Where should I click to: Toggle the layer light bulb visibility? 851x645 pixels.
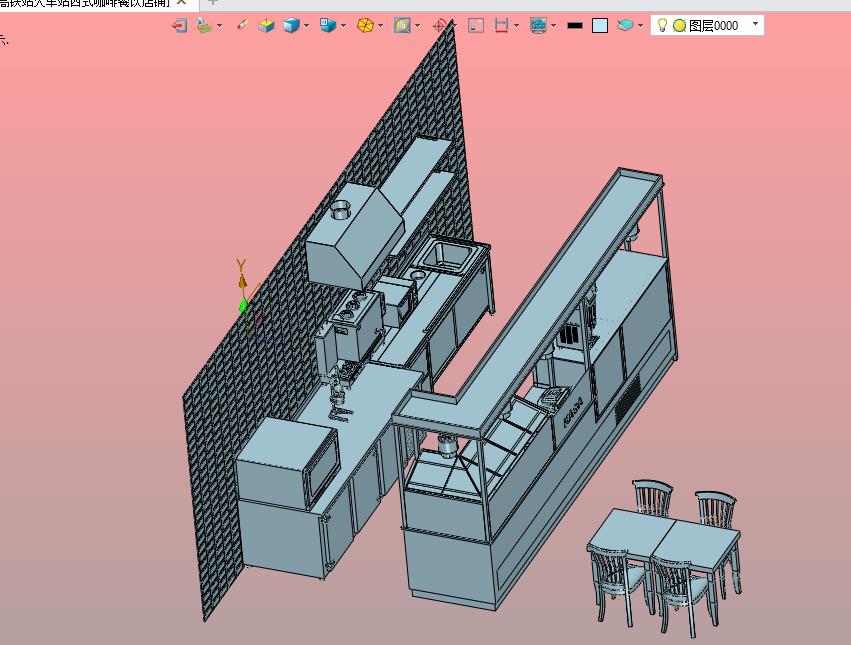point(662,25)
